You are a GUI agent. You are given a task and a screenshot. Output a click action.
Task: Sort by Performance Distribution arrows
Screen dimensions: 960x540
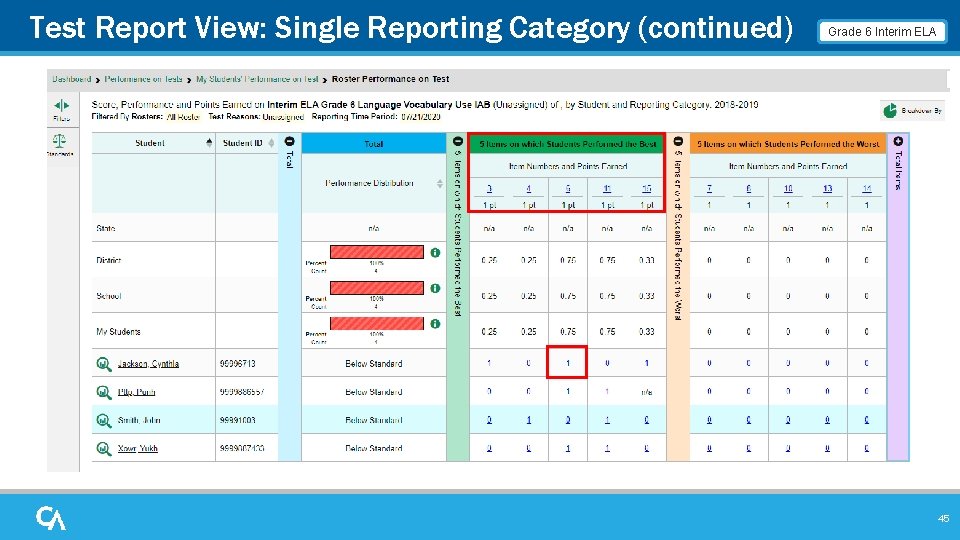(440, 184)
